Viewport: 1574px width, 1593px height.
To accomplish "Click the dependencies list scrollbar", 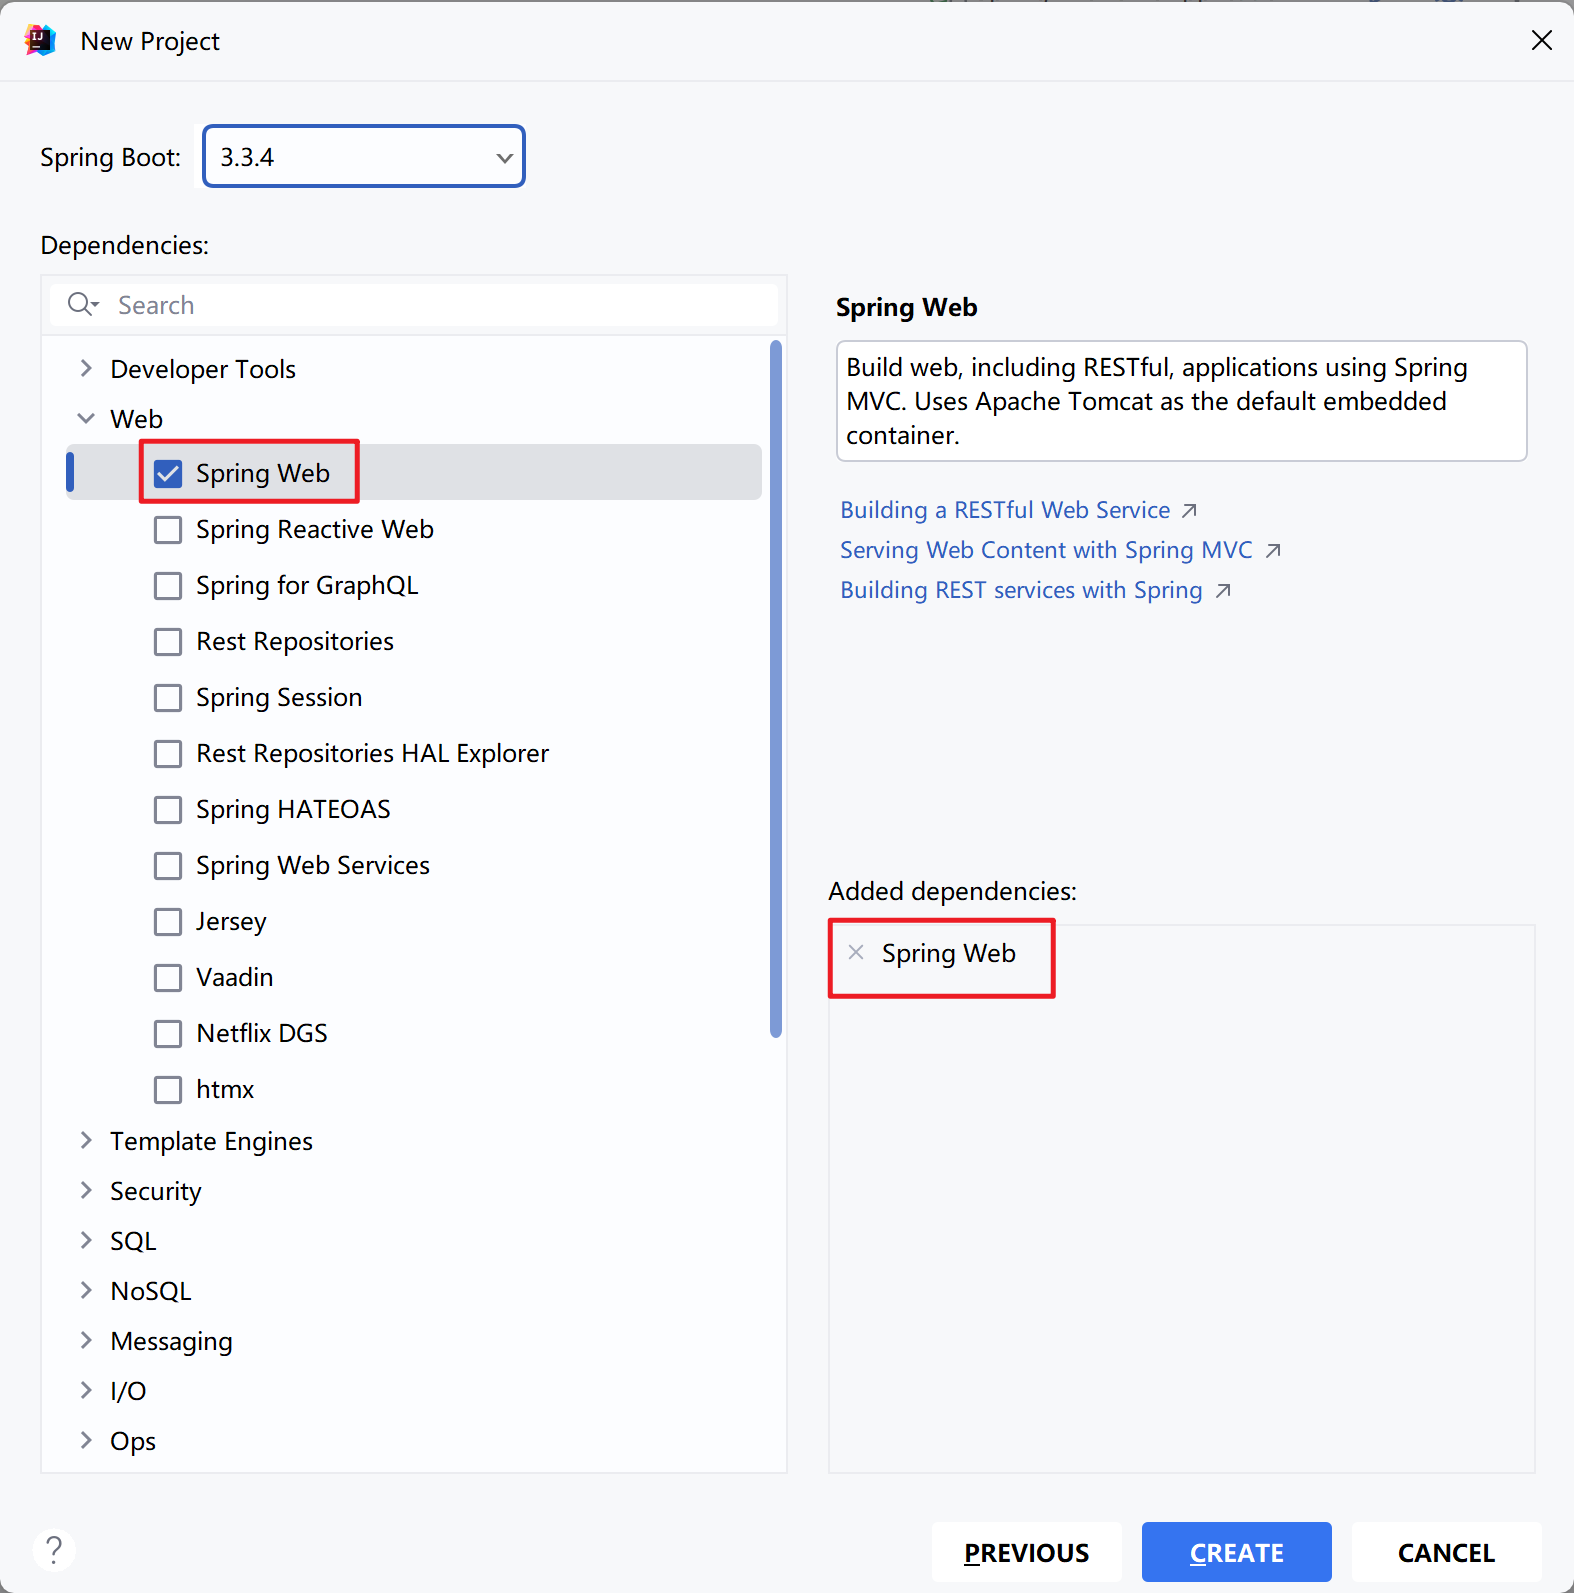I will coord(776,689).
